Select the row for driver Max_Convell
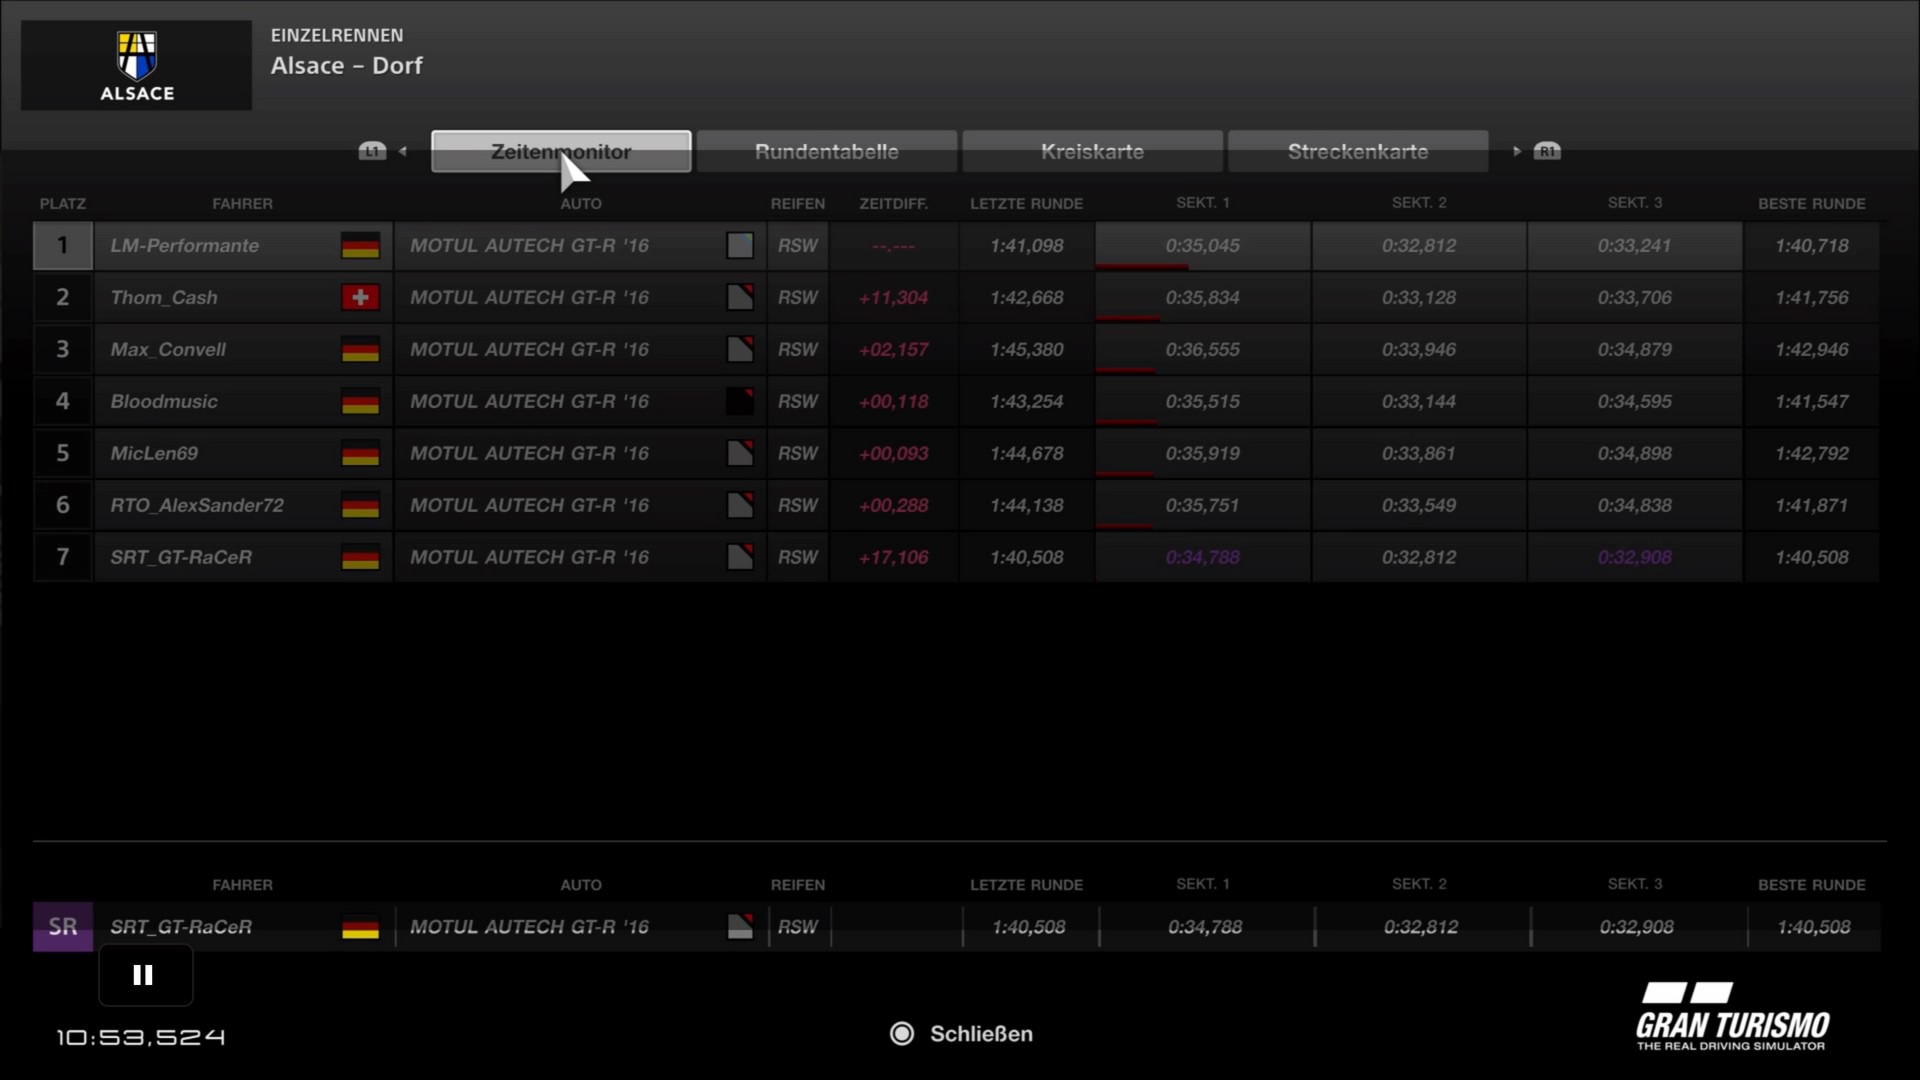The image size is (1920, 1080). pyautogui.click(x=168, y=350)
